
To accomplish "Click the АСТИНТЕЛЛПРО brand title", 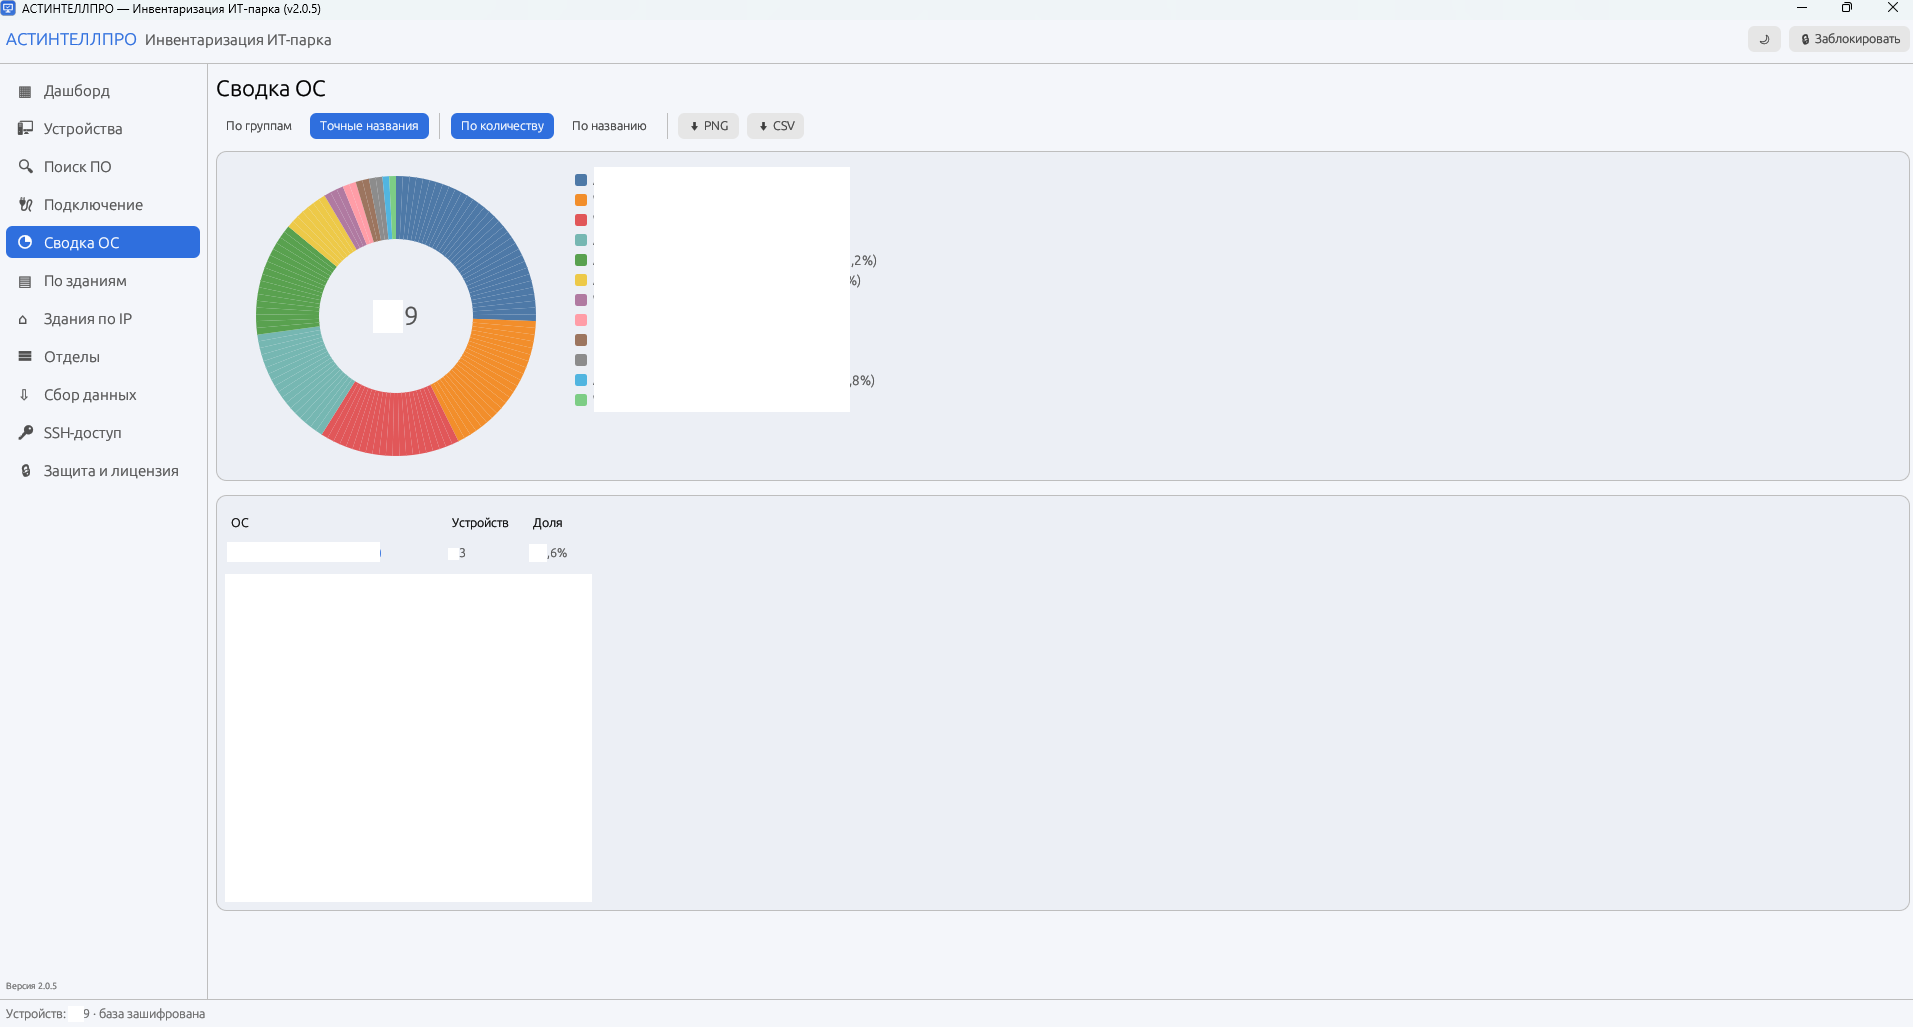I will click(x=71, y=40).
